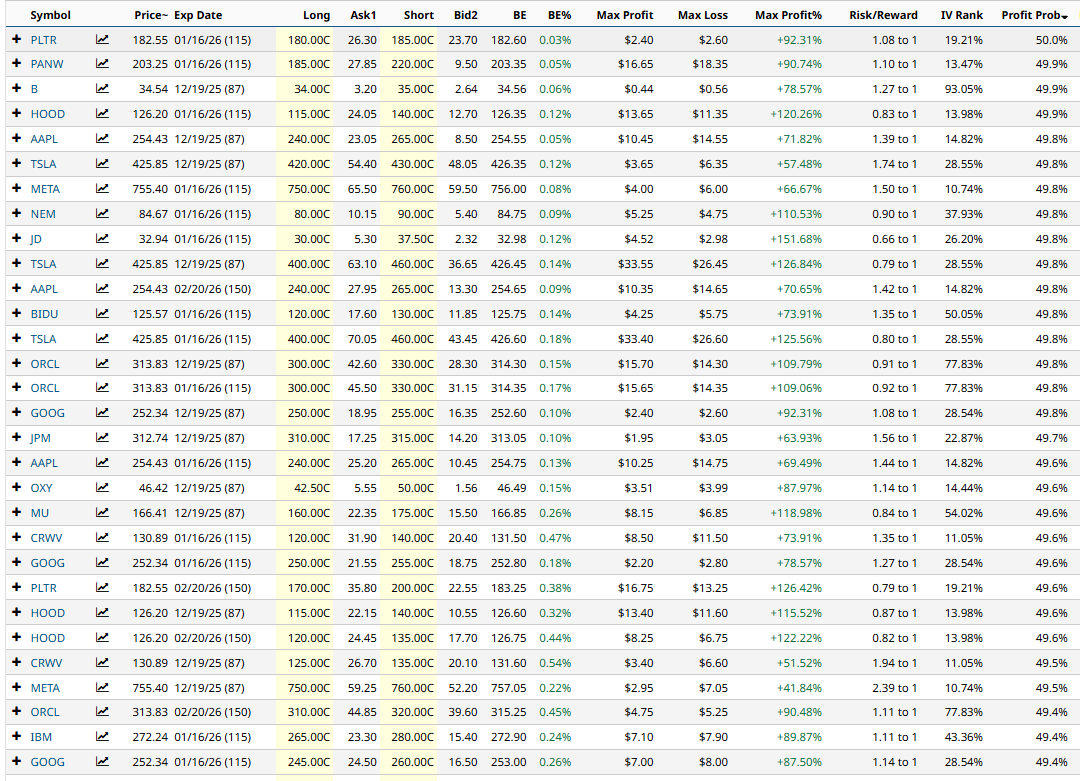Image resolution: width=1080 pixels, height=781 pixels.
Task: Open the chart icon for NEM
Action: click(102, 214)
